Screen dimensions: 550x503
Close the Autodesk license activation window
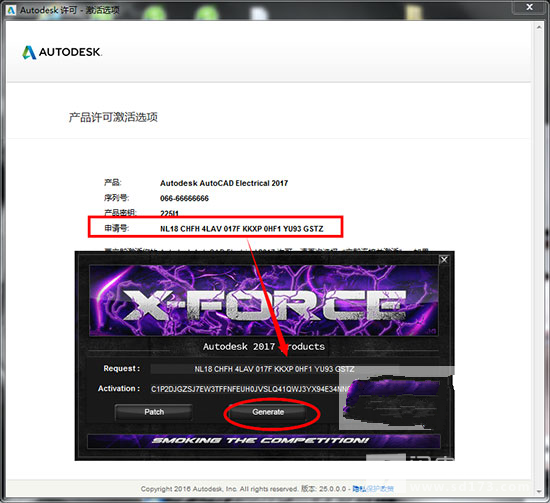pyautogui.click(x=530, y=7)
